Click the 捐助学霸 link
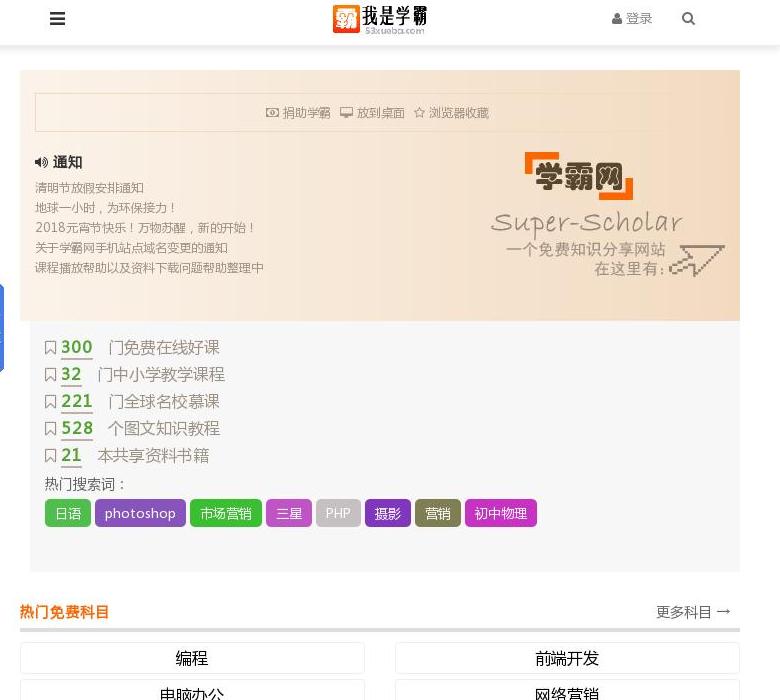Viewport: 780px width, 700px height. (298, 113)
